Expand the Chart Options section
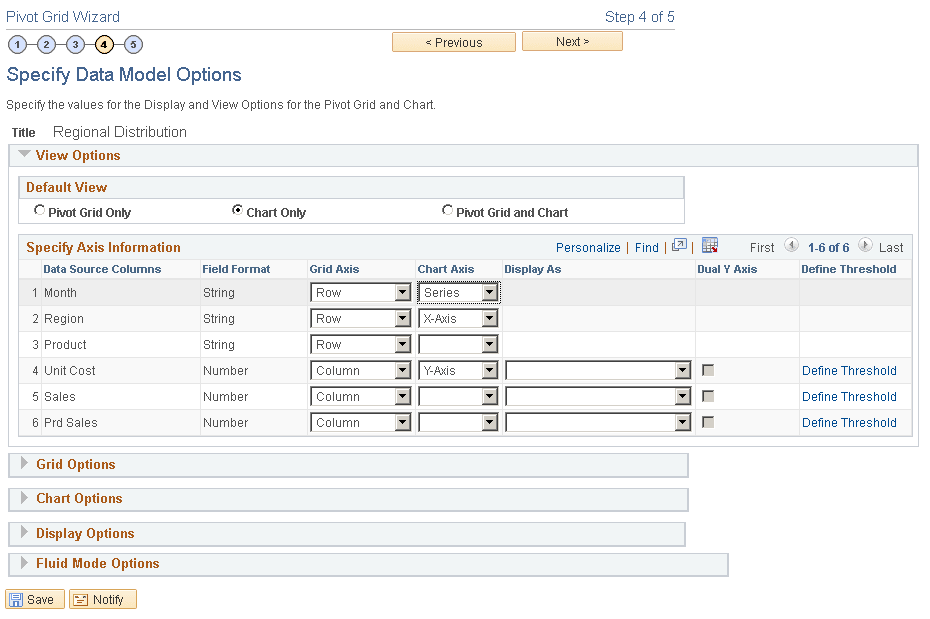The height and width of the screenshot is (619, 930). tap(80, 498)
